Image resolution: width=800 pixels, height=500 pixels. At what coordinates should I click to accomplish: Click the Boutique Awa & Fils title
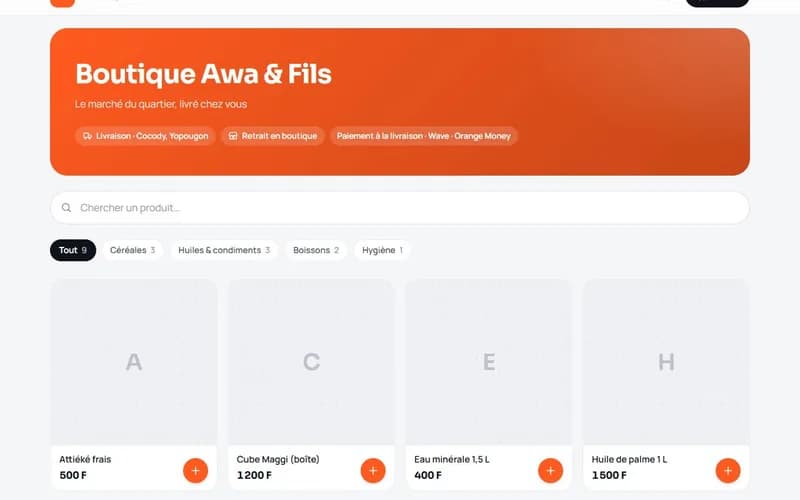pyautogui.click(x=204, y=74)
